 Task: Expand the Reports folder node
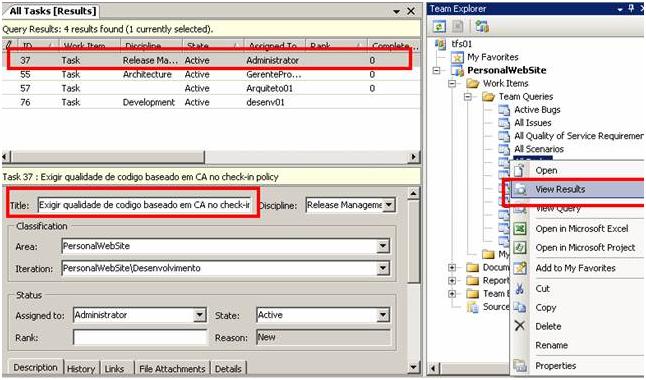[452, 281]
